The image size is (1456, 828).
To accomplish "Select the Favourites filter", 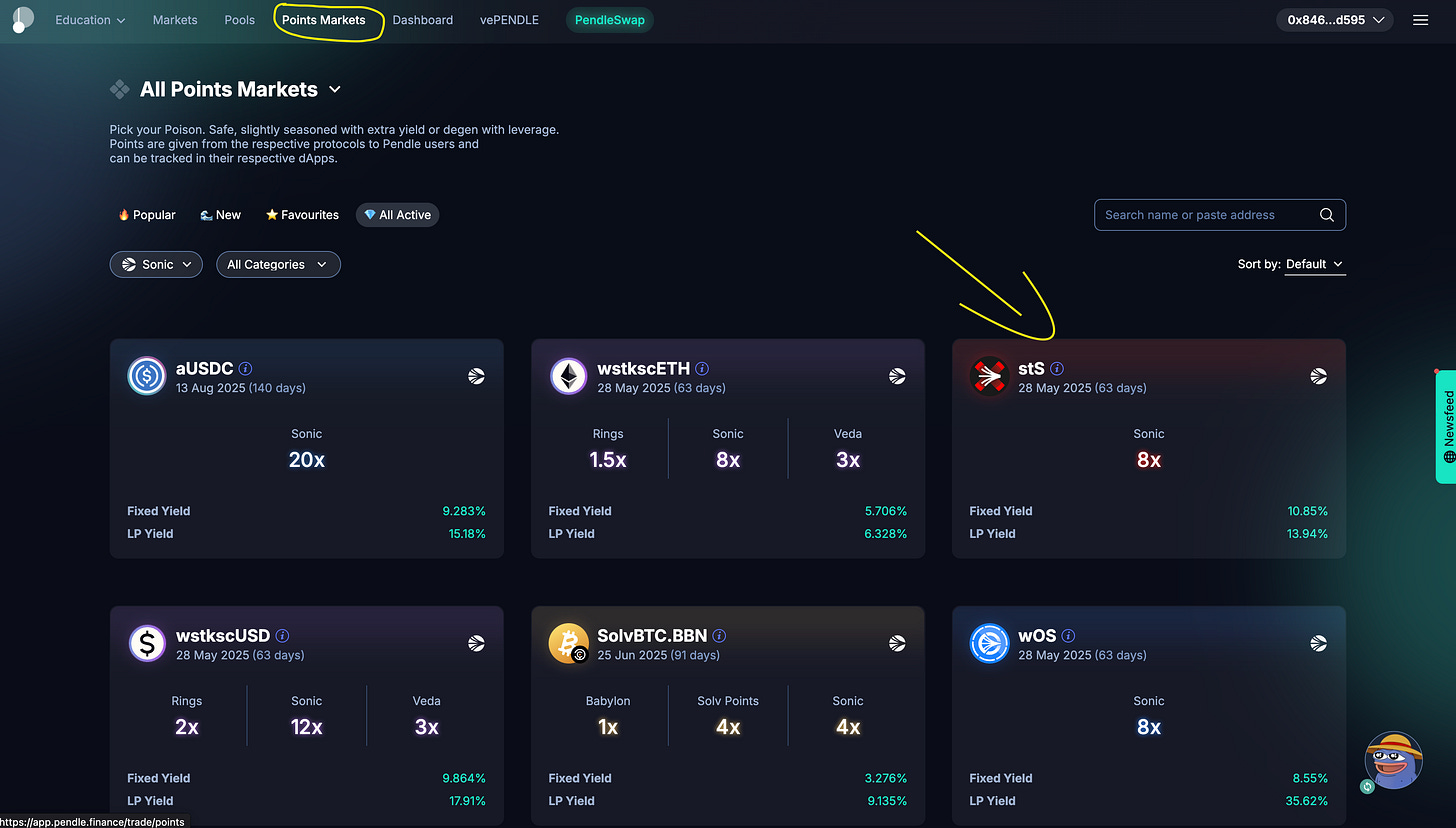I will [x=302, y=215].
